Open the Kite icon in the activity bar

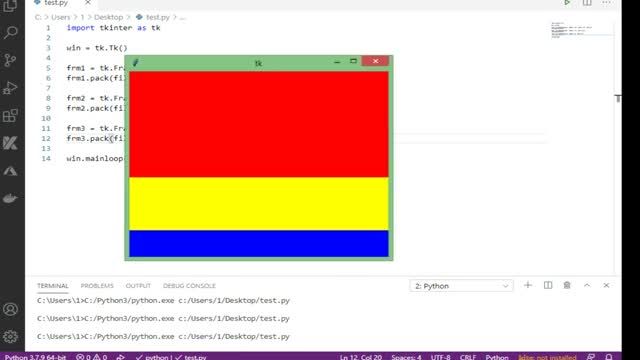point(10,143)
